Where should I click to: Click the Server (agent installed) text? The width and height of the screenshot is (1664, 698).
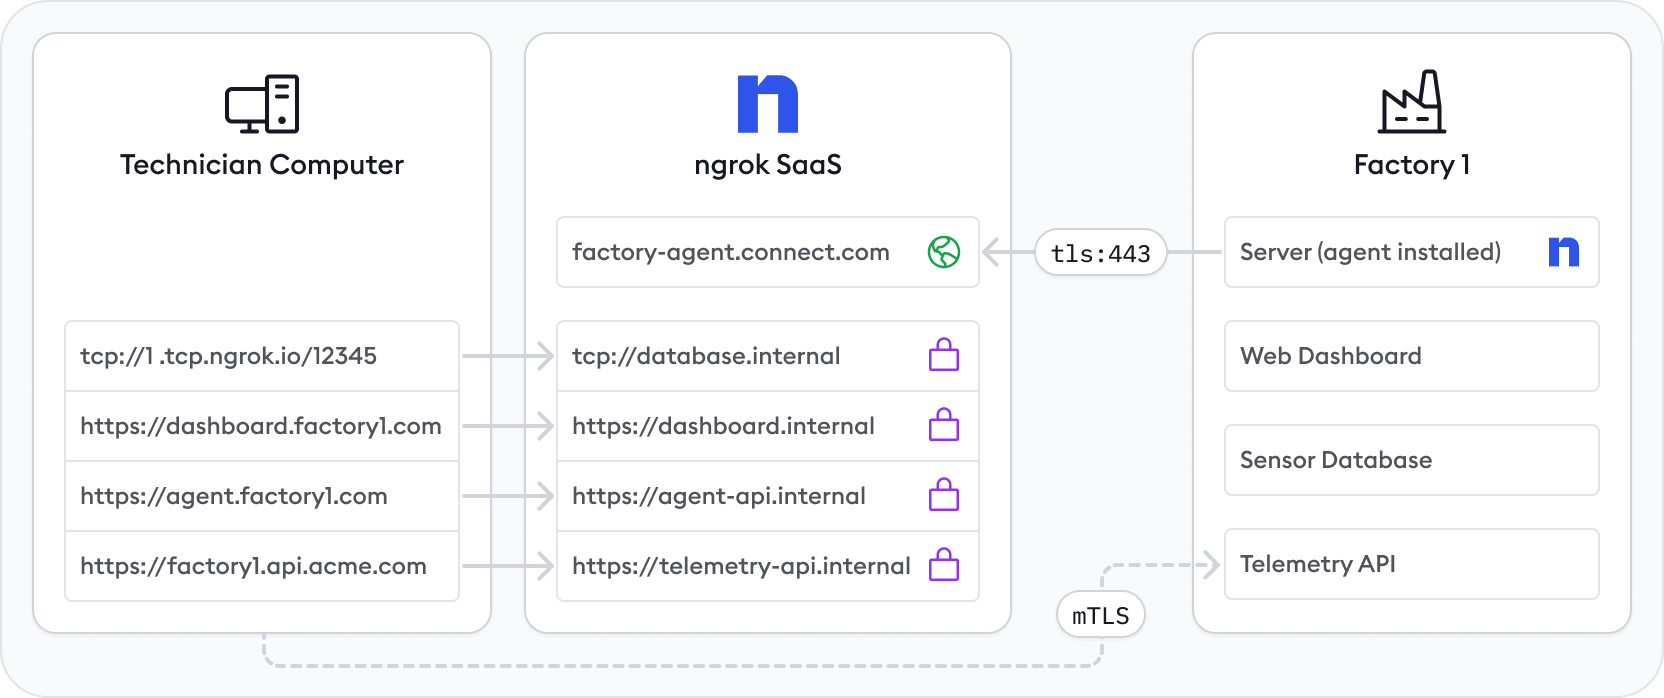click(x=1370, y=252)
